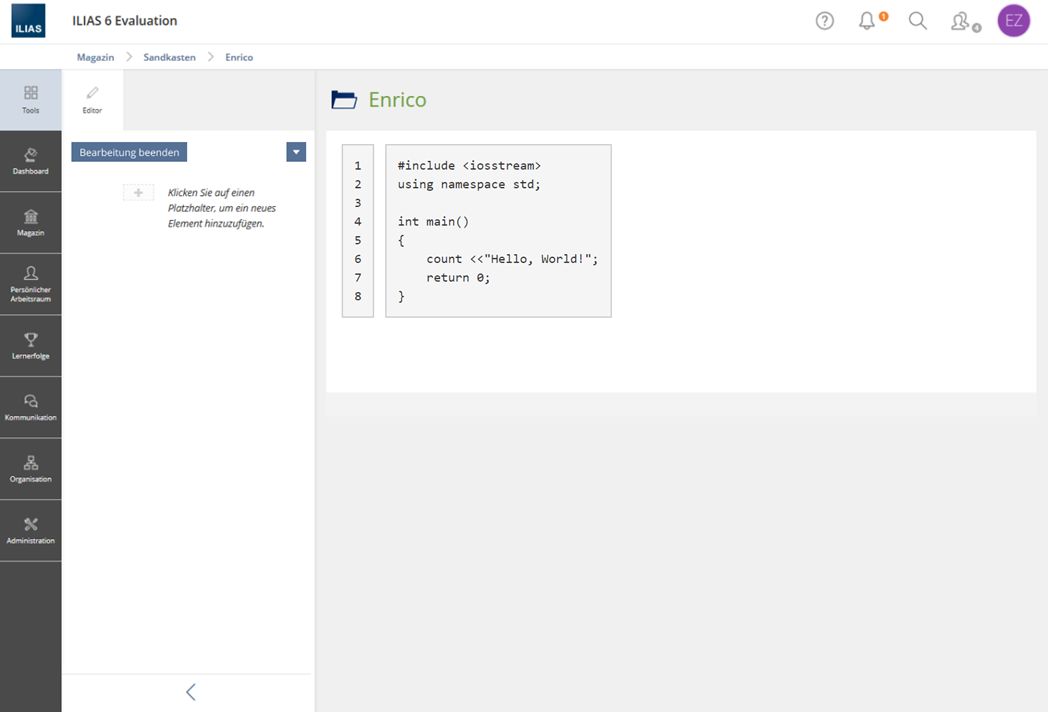Open the notifications bell icon
Screen dimensions: 1048x712
868,21
